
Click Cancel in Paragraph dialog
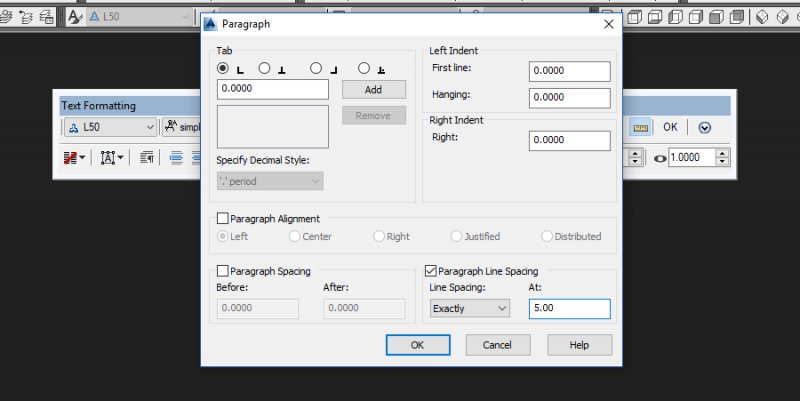[498, 345]
